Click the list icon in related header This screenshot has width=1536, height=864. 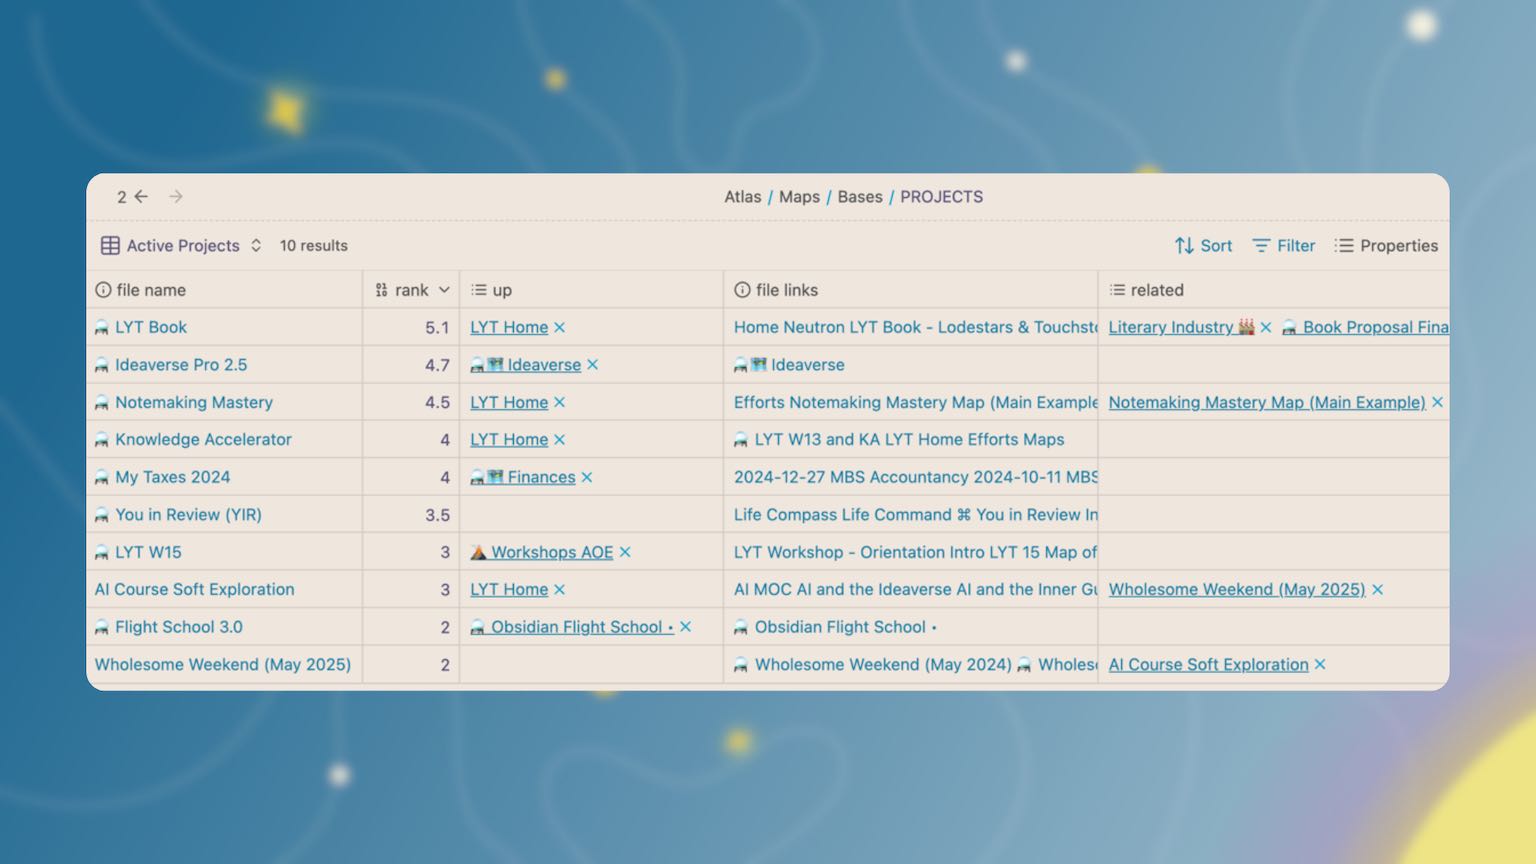pos(1117,290)
